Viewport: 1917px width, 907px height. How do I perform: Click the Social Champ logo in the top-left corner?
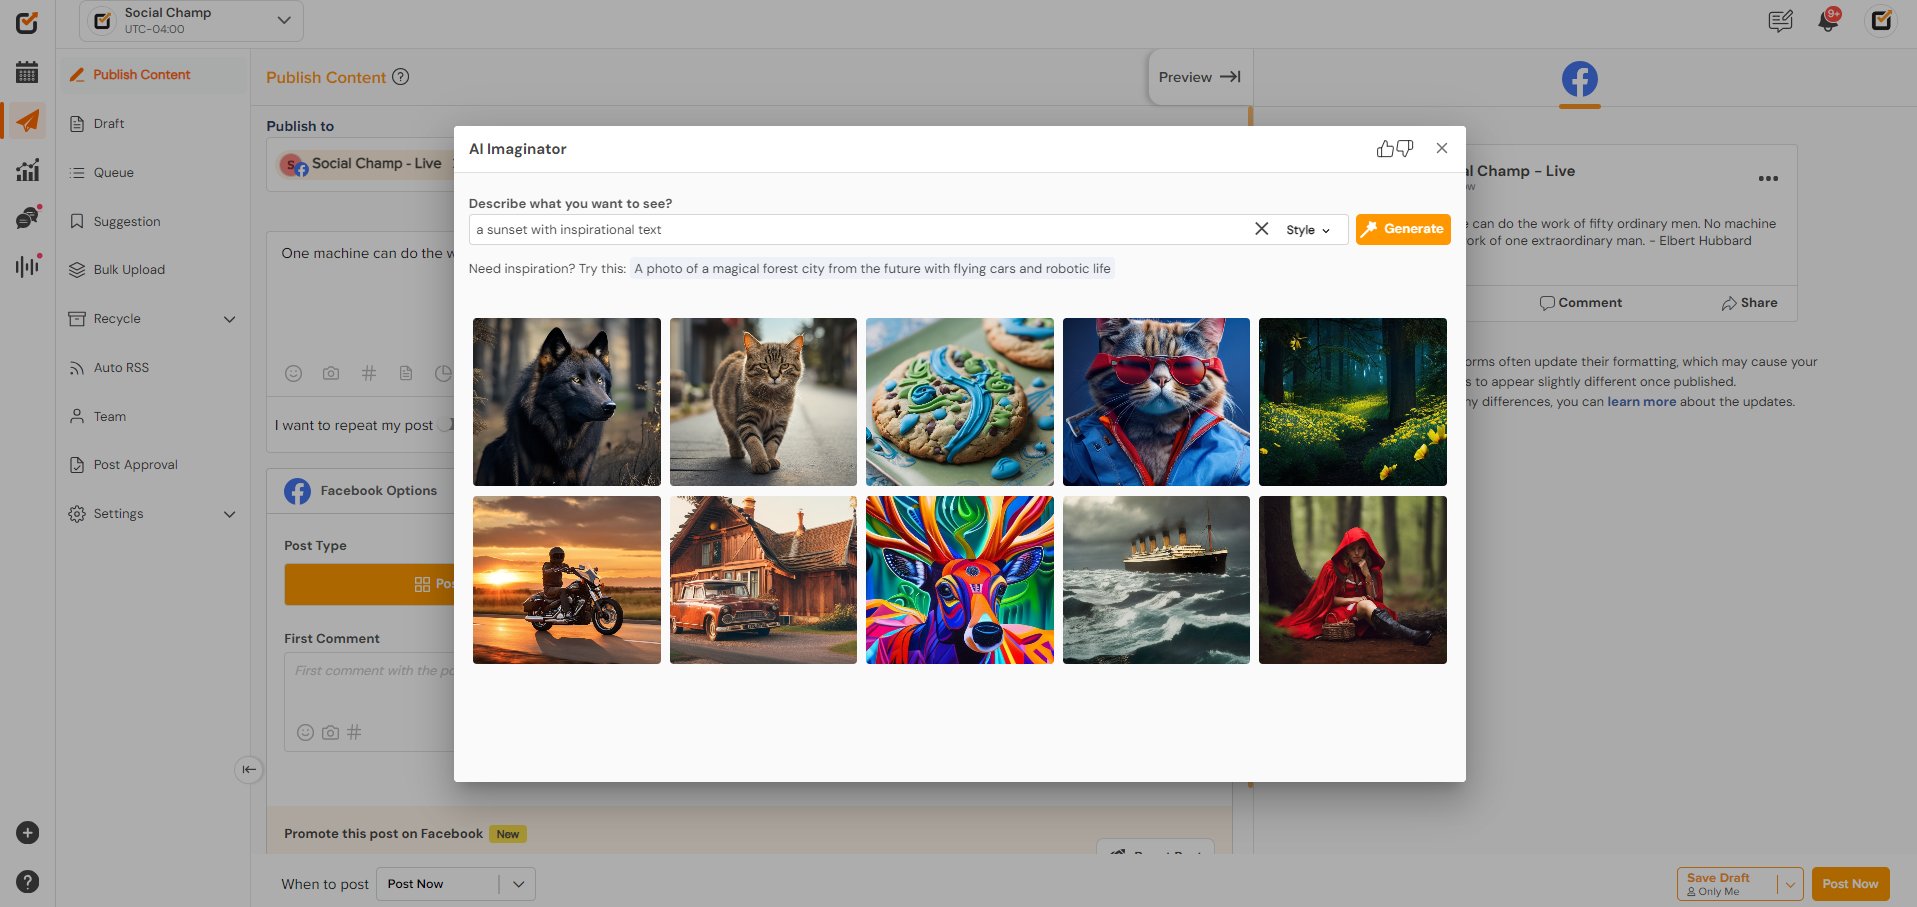(27, 22)
